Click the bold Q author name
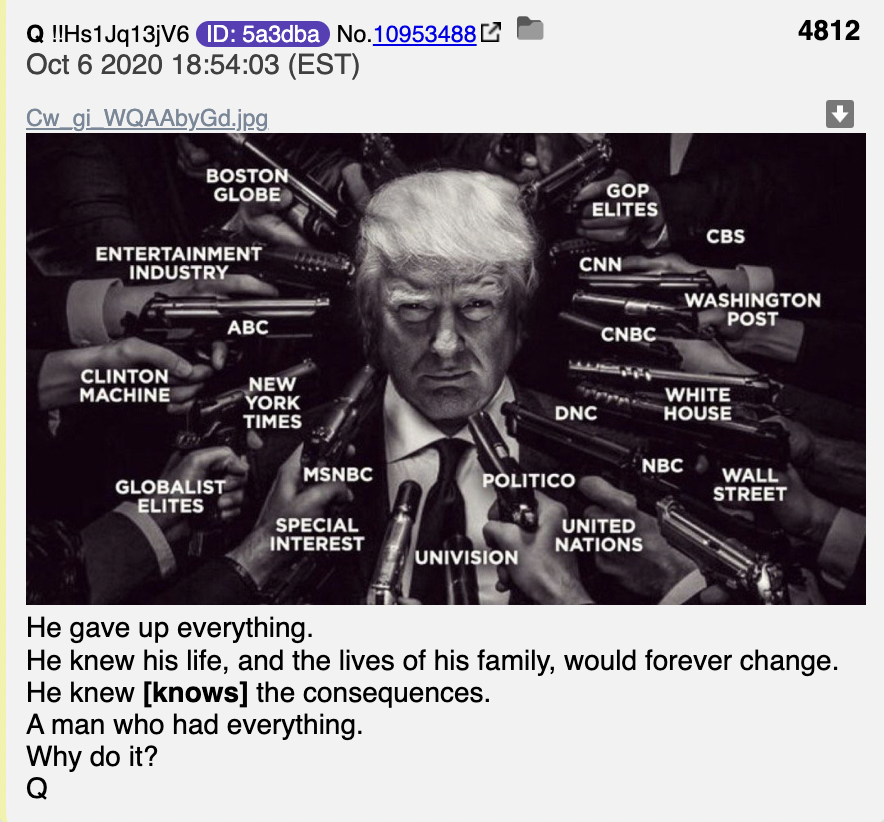 click(x=35, y=34)
